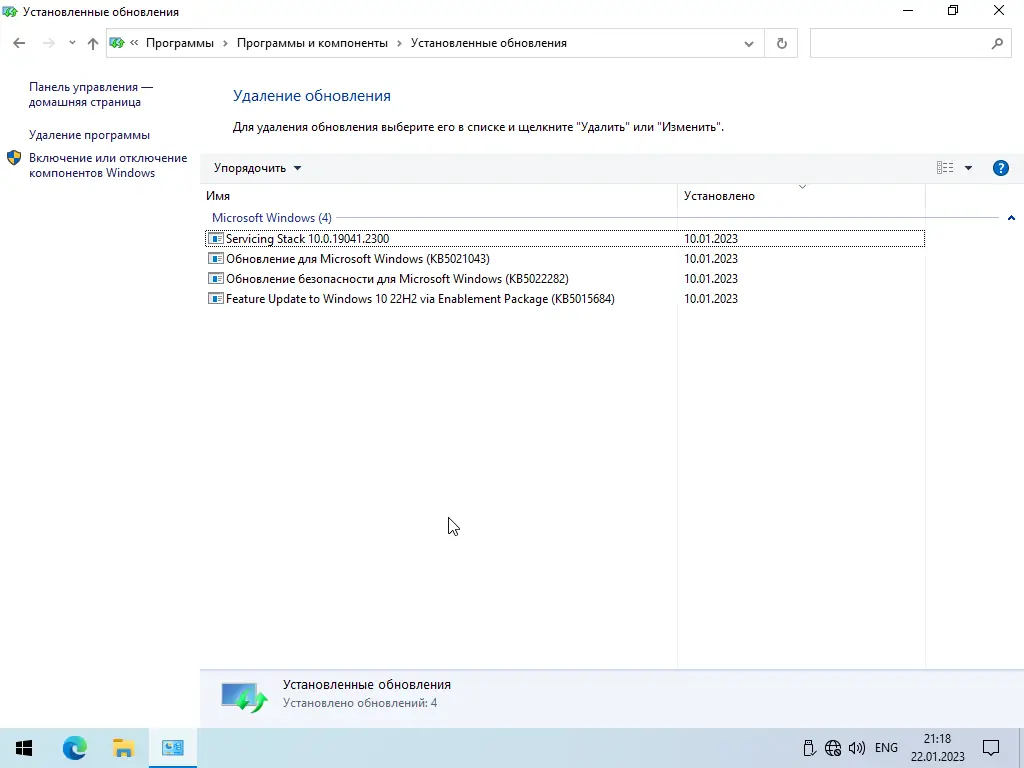The width and height of the screenshot is (1024, 768).
Task: Select Установленные обновления breadcrumb
Action: [488, 43]
